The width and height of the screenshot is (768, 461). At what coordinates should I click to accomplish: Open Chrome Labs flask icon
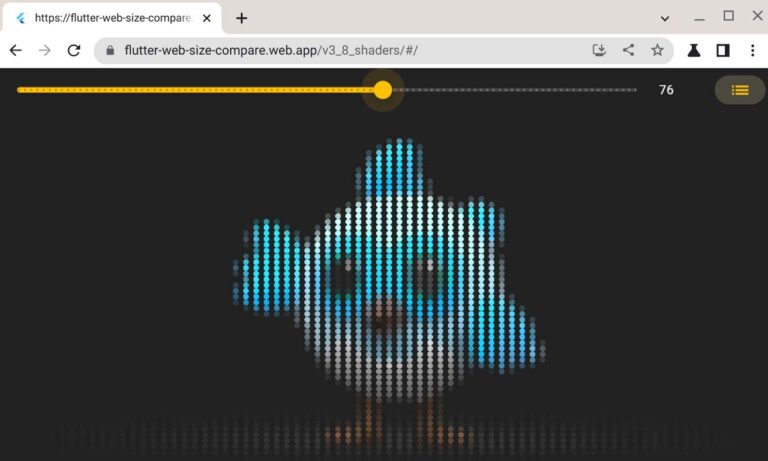click(694, 50)
